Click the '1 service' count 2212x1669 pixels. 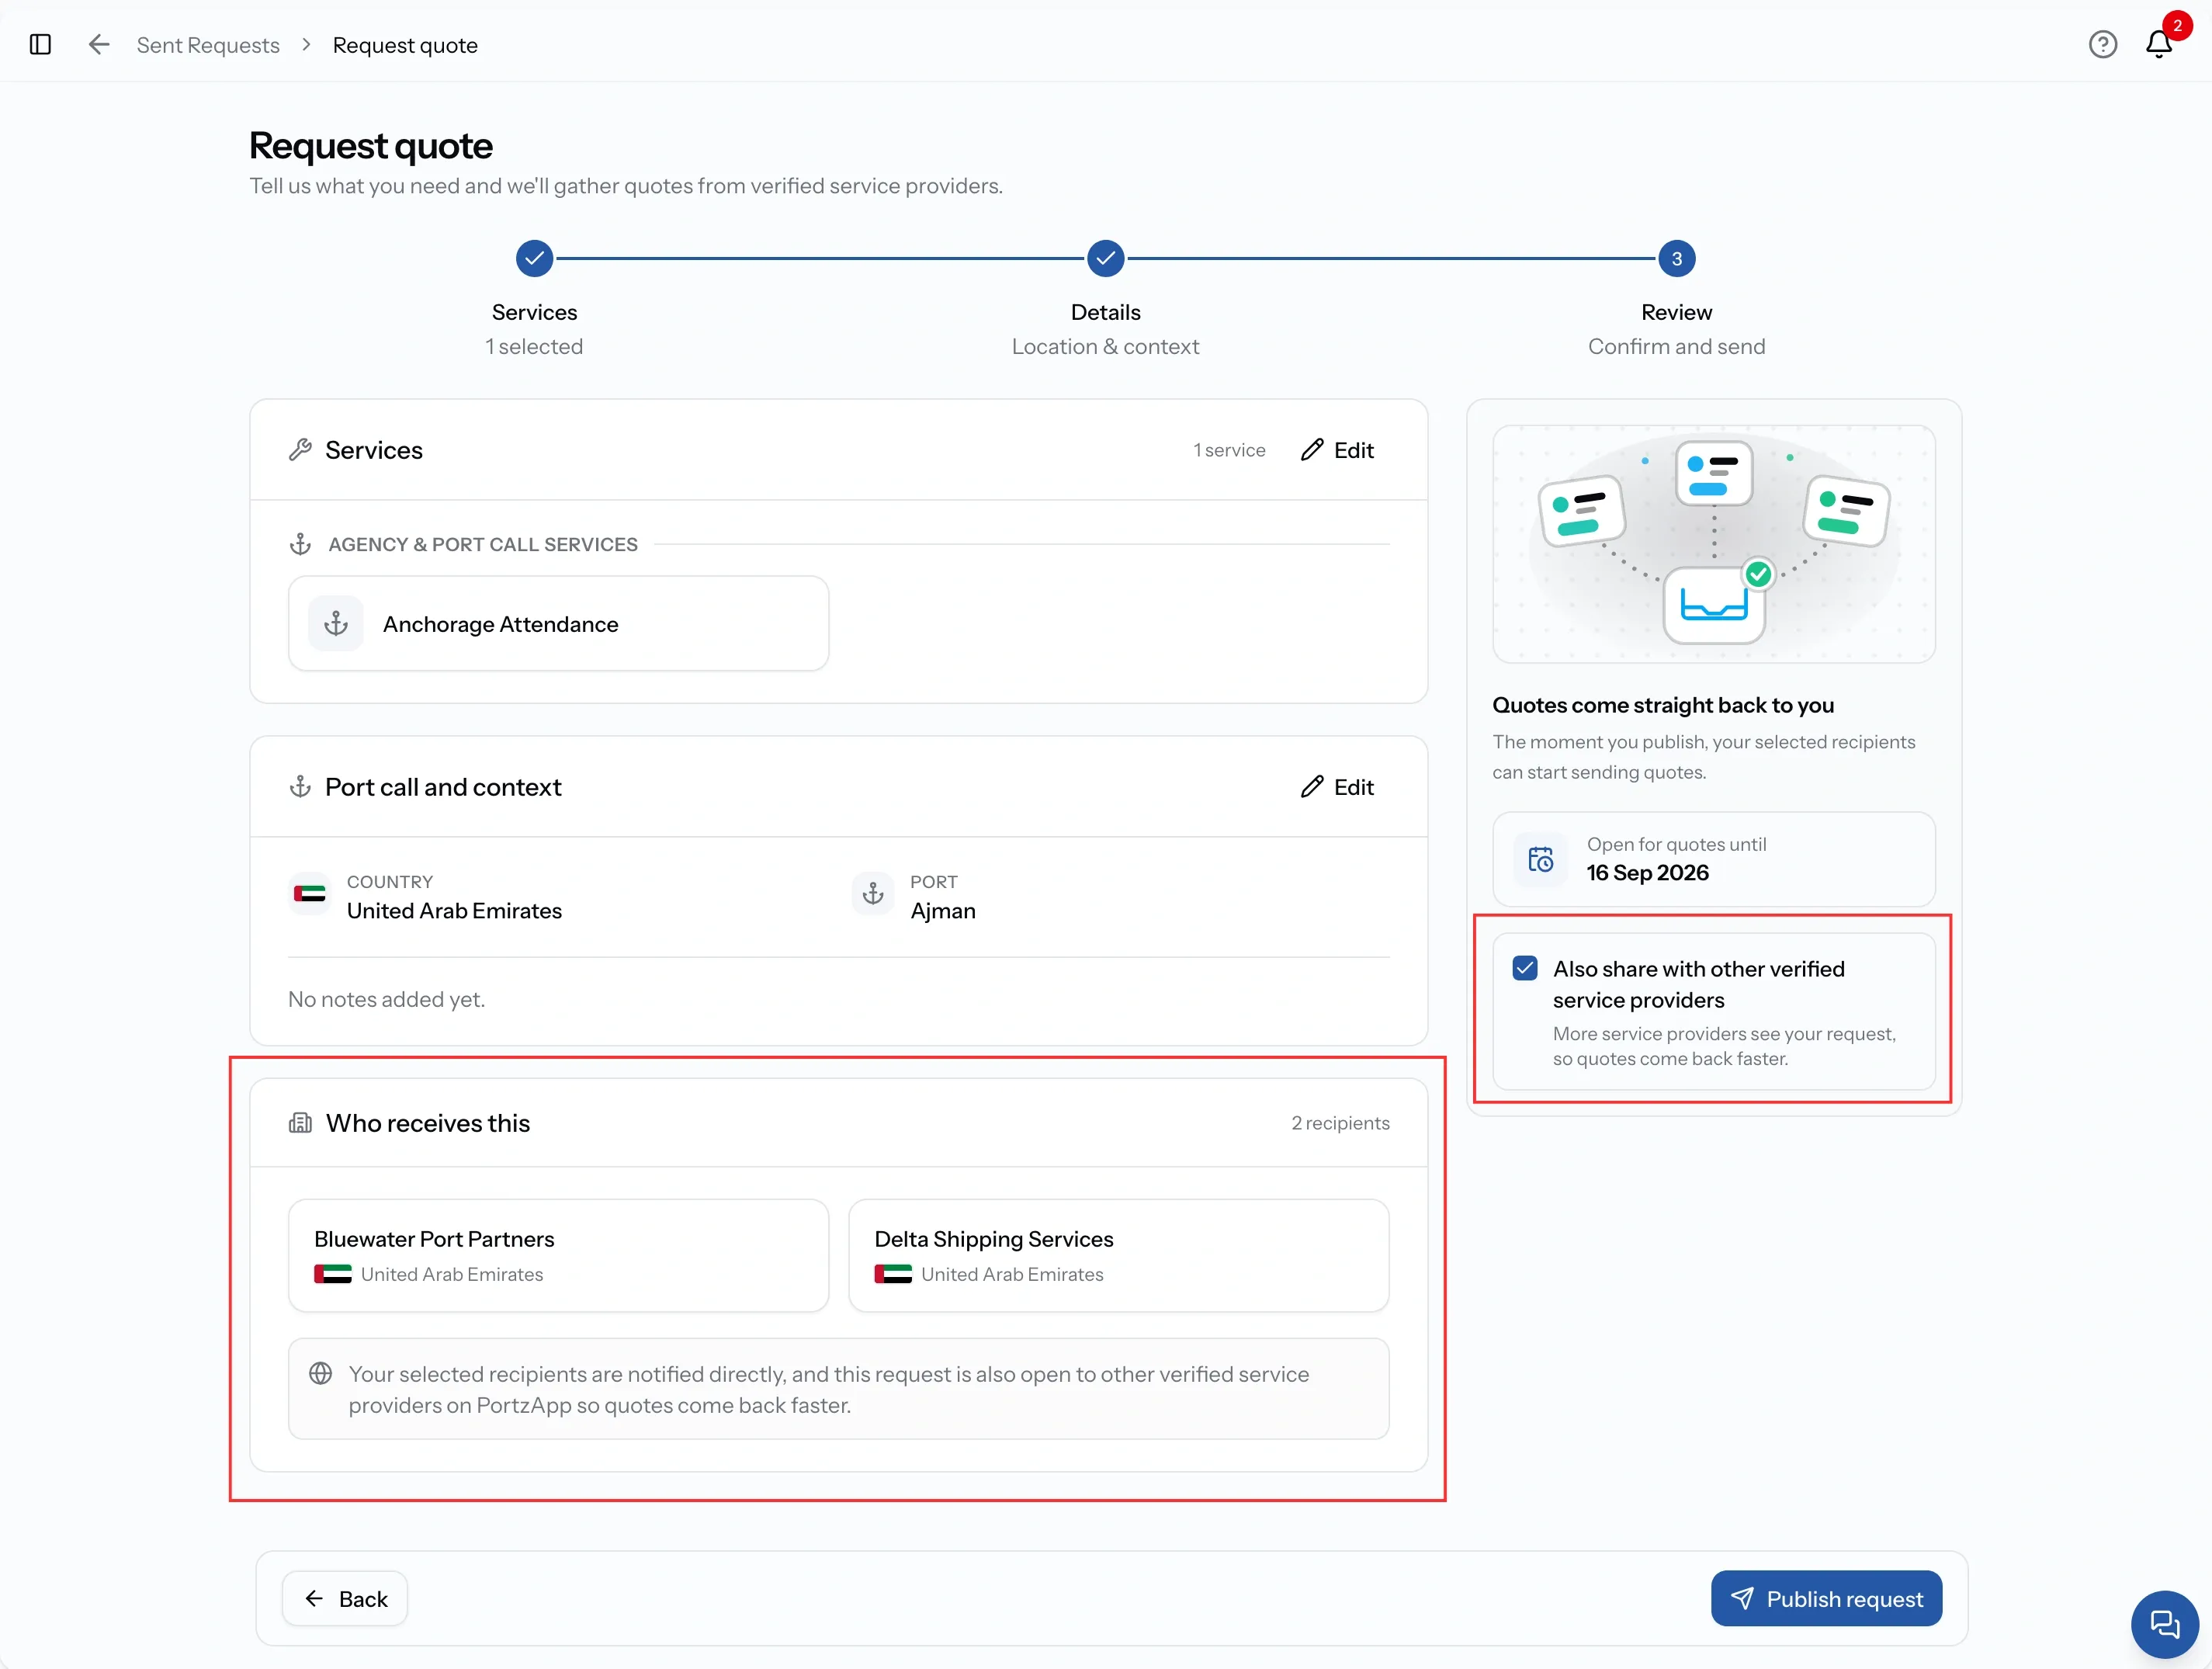click(x=1229, y=450)
